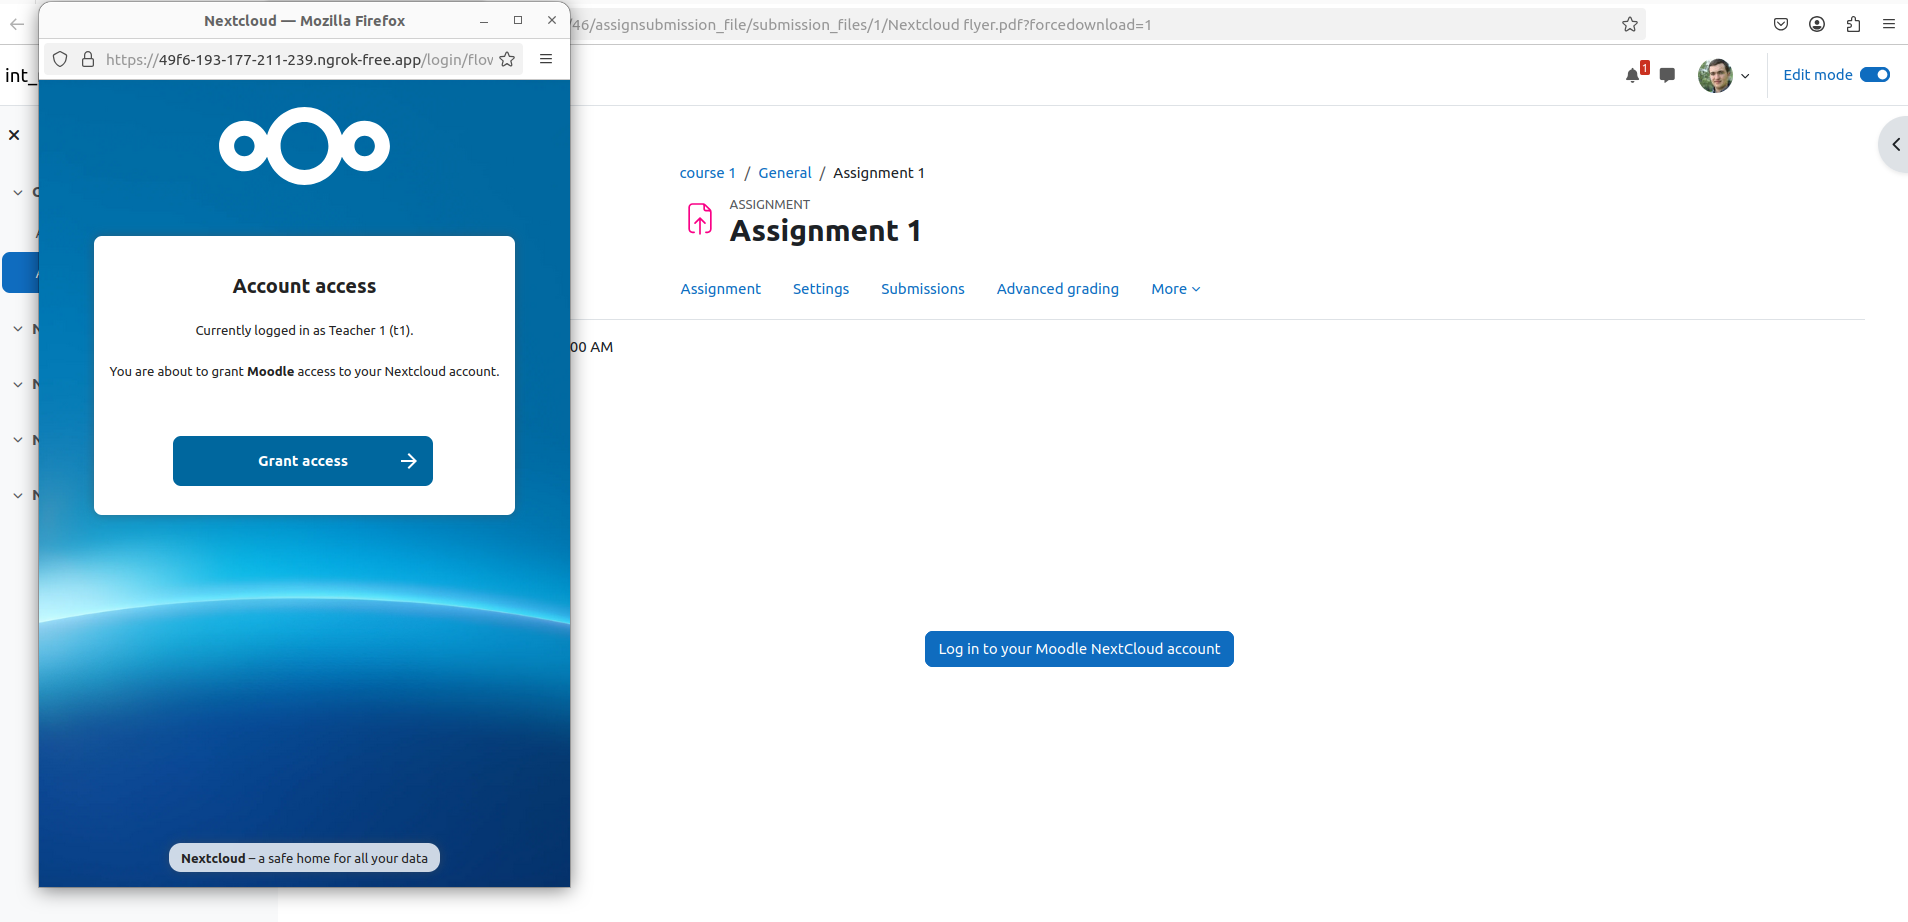Open the Firefox extensions icon

tap(1853, 24)
